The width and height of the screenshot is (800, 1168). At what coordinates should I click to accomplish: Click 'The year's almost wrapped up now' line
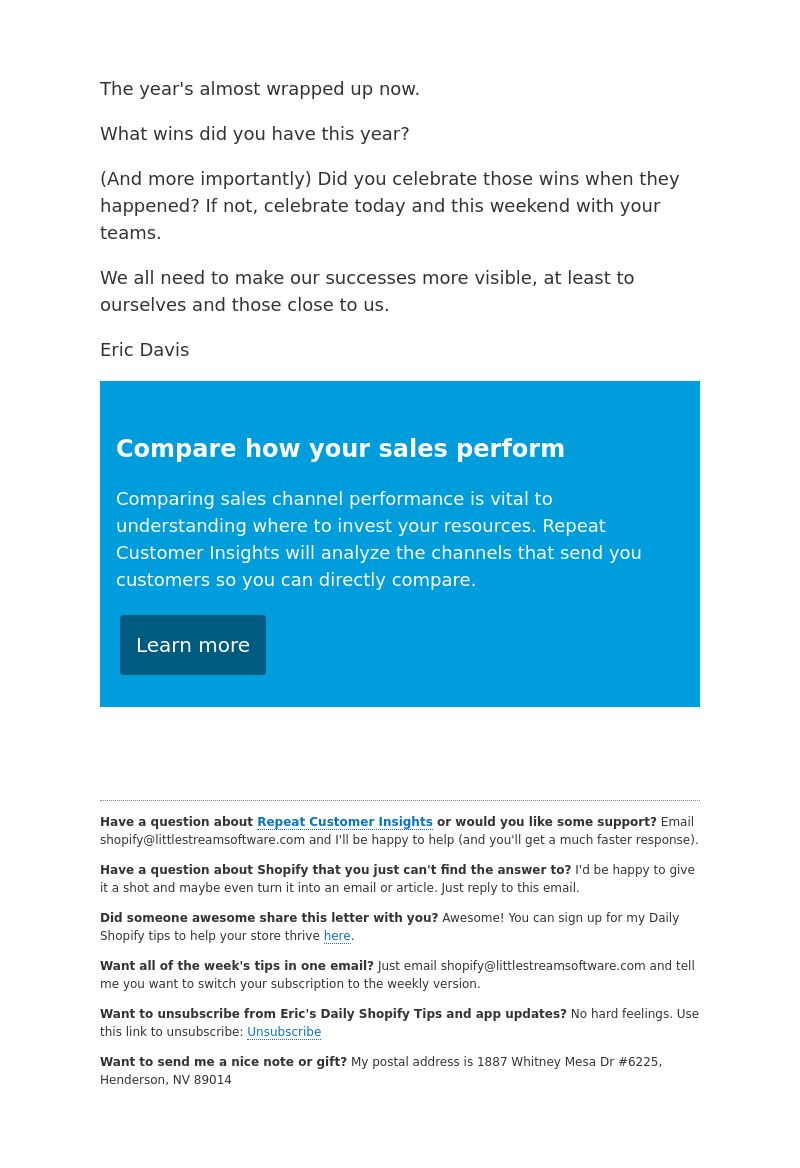point(260,89)
